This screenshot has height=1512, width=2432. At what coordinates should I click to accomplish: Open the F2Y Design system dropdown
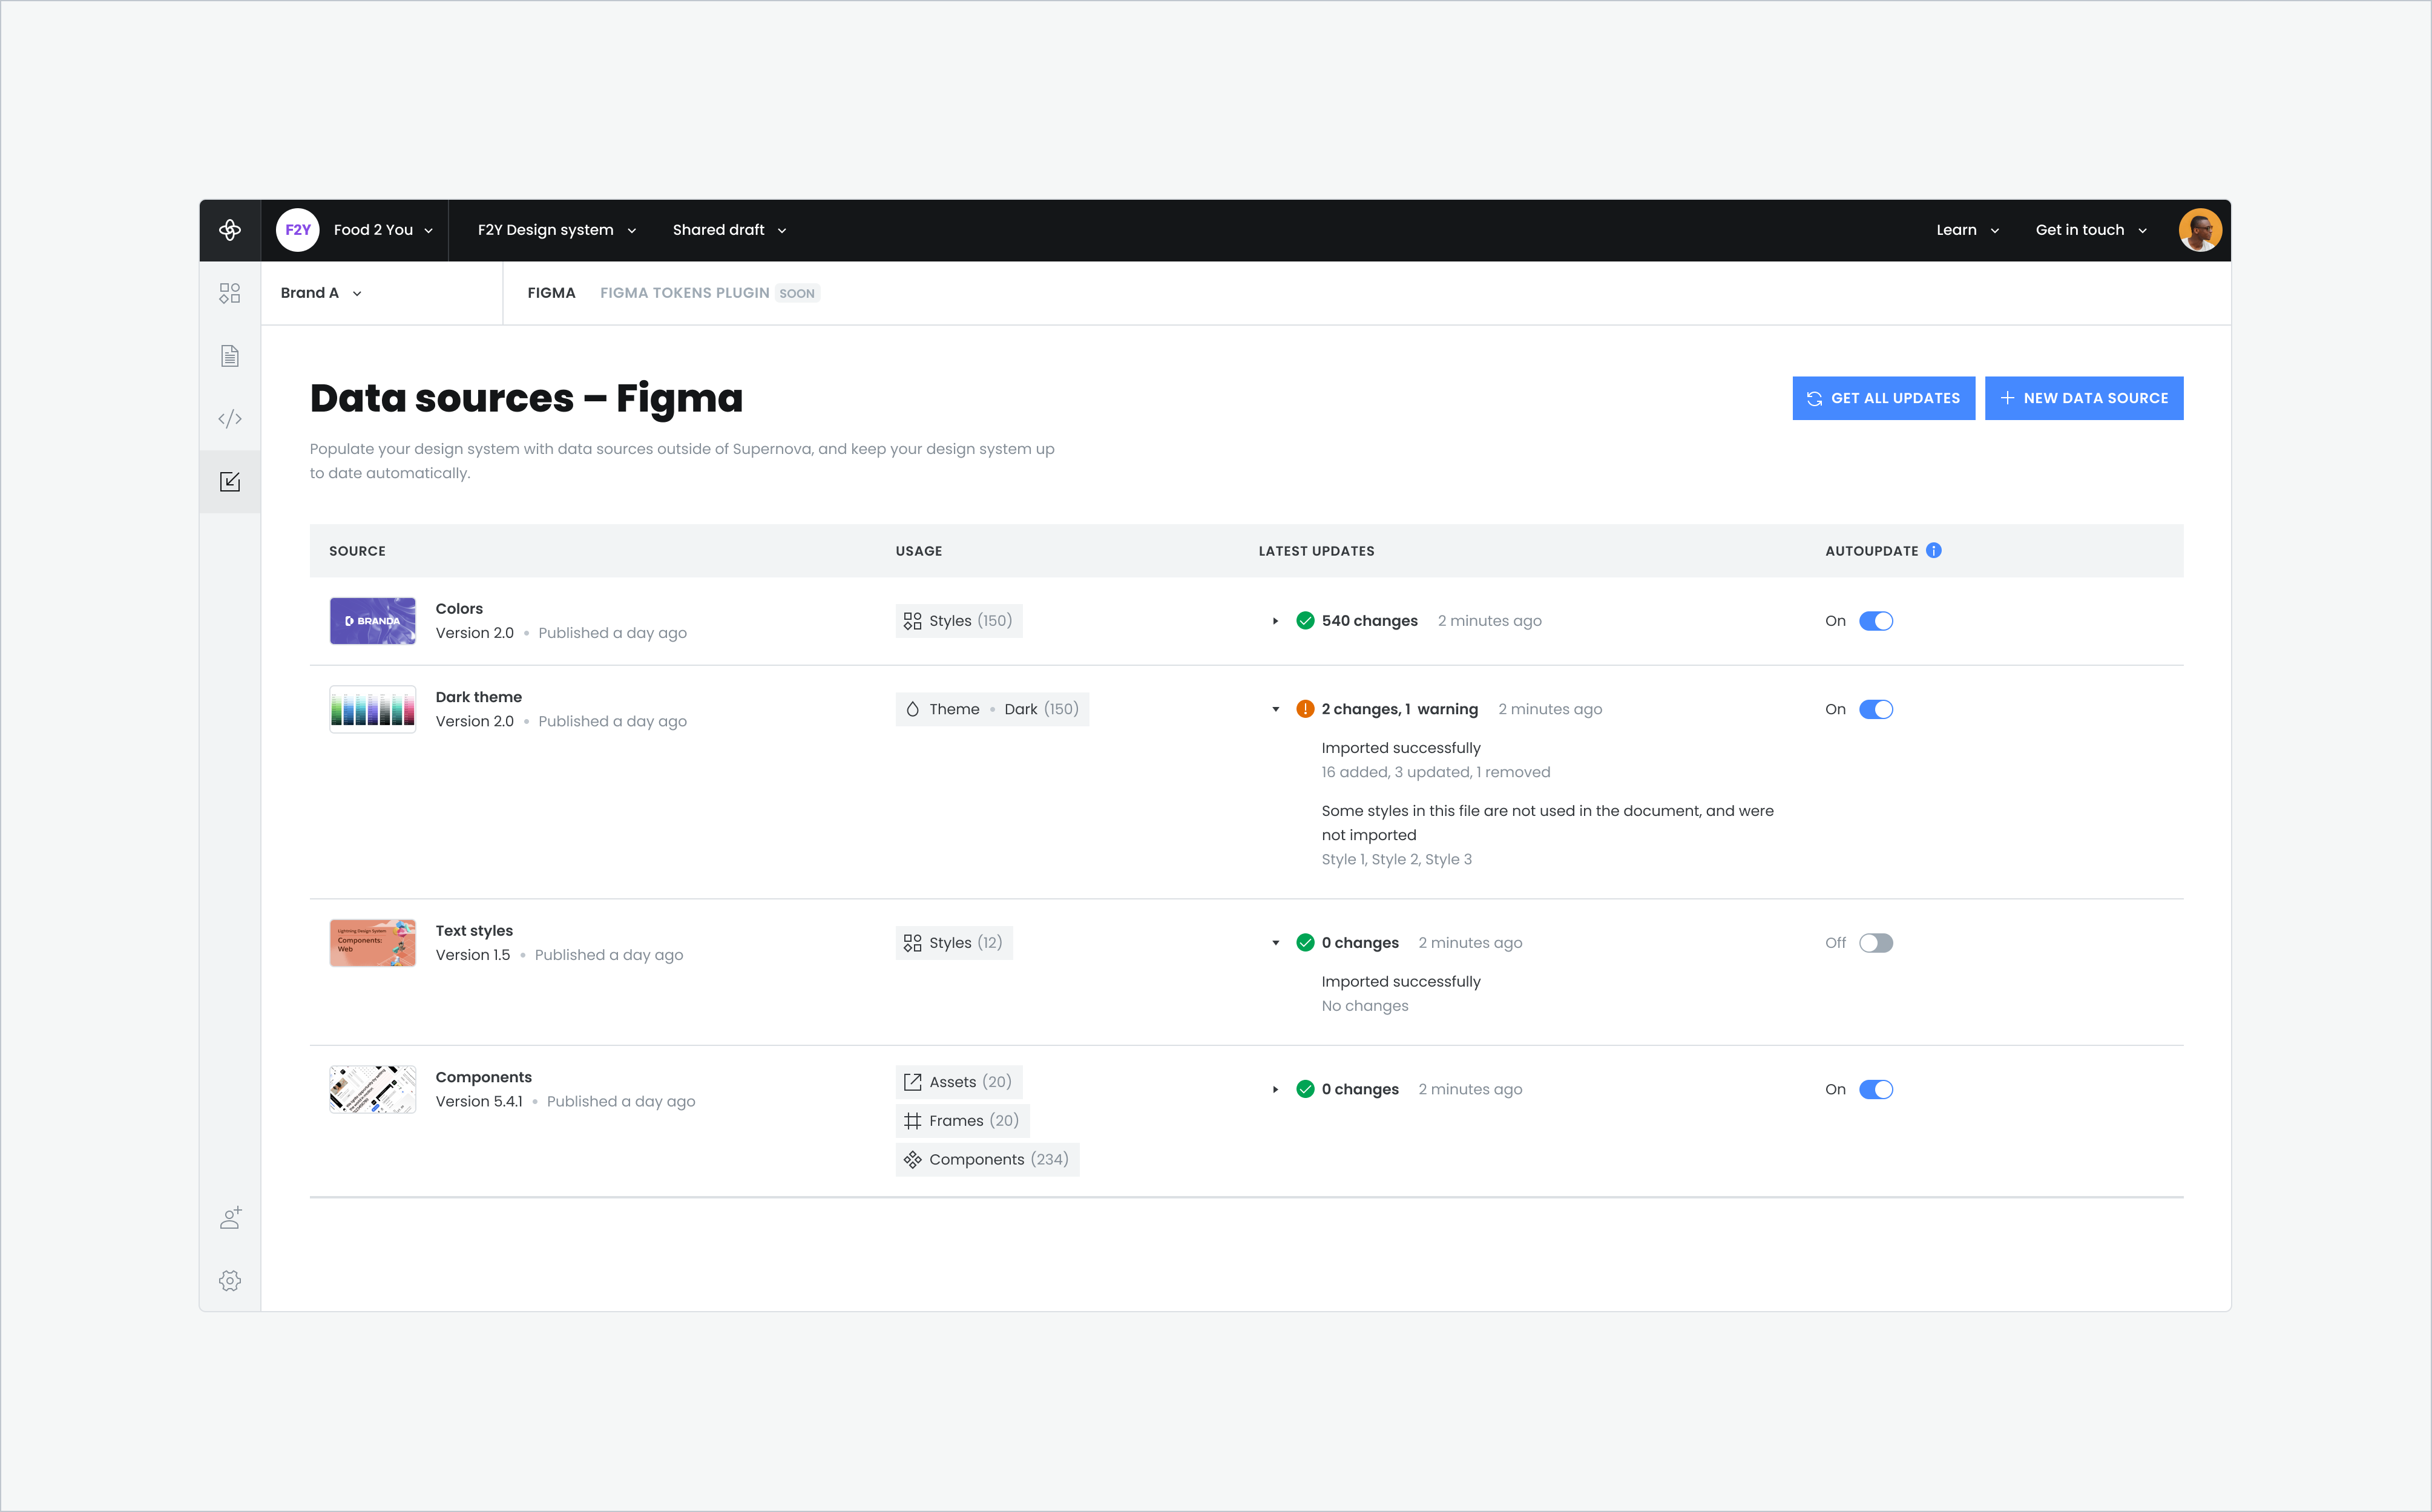[x=557, y=230]
